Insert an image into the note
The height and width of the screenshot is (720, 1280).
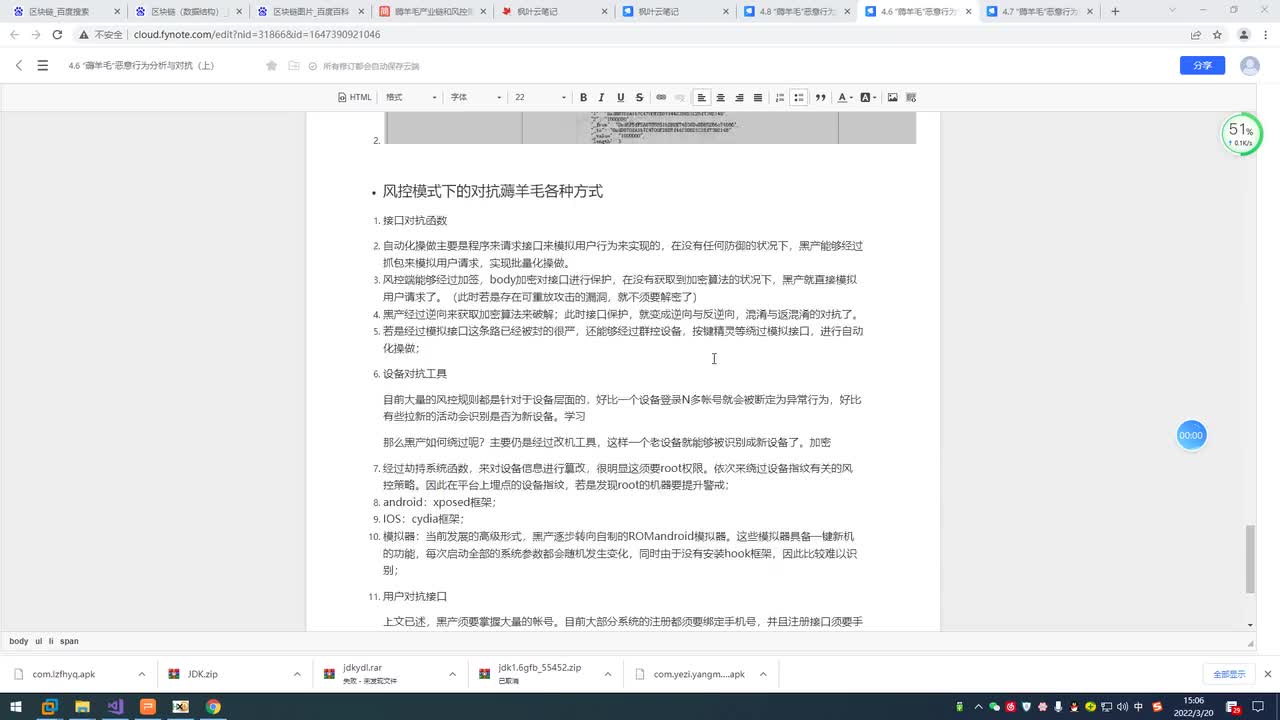(x=892, y=97)
